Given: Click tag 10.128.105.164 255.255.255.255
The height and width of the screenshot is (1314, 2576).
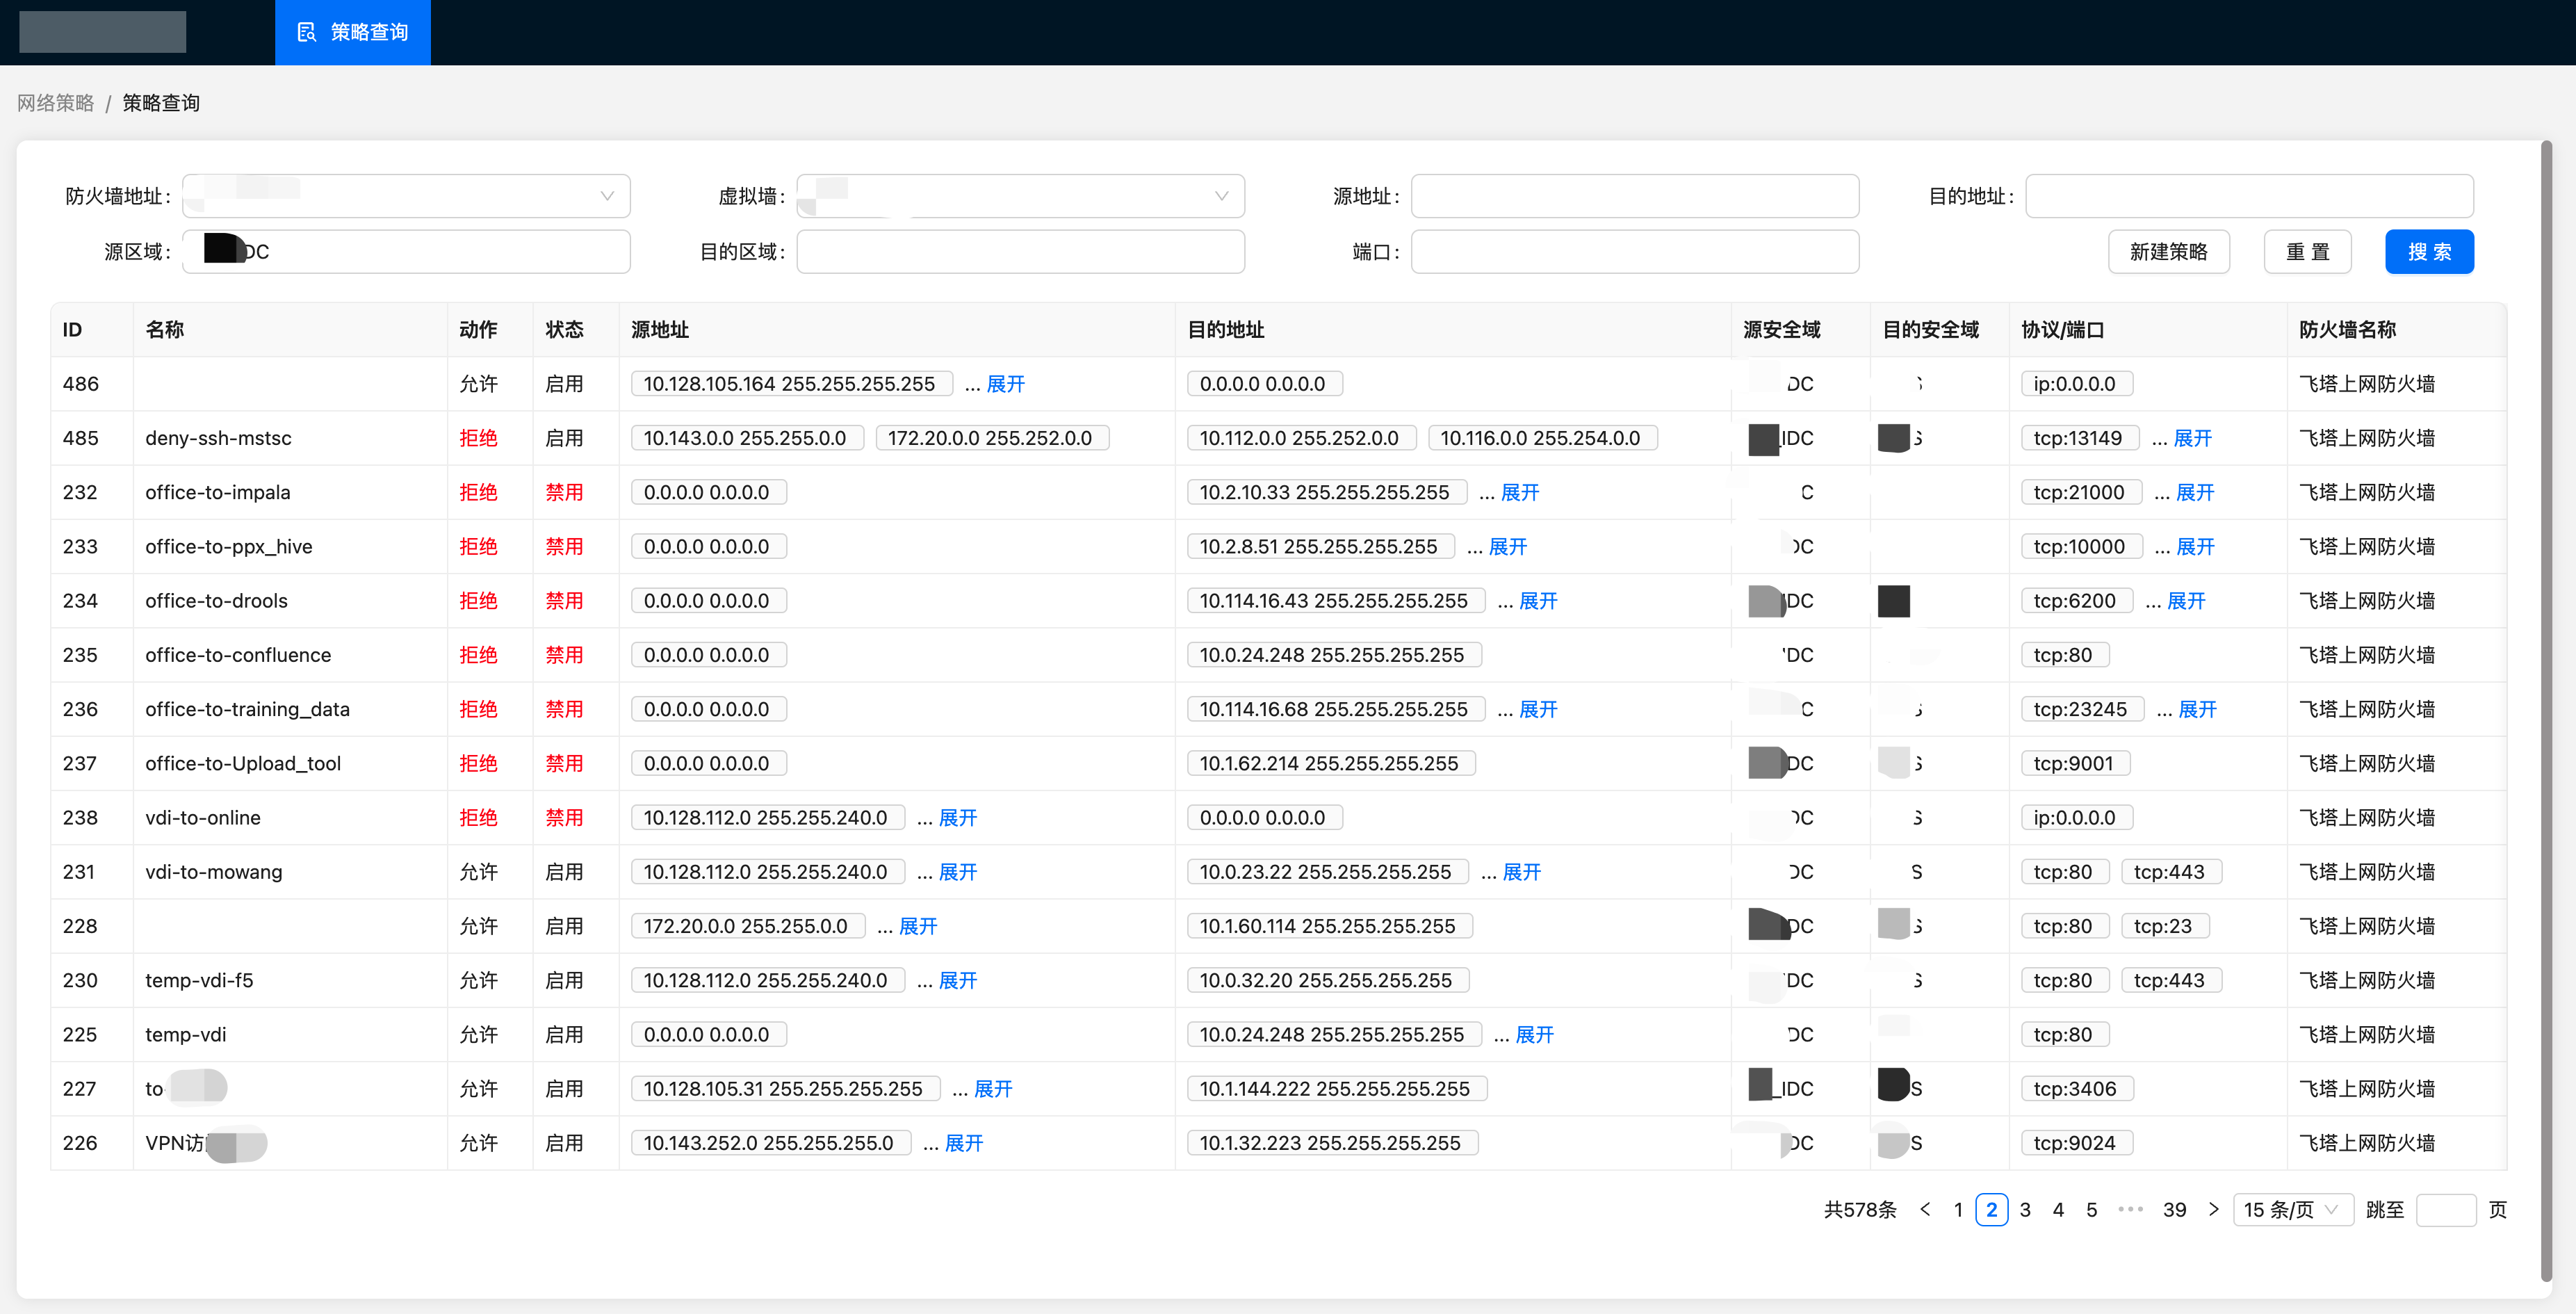Looking at the screenshot, I should click(x=791, y=384).
